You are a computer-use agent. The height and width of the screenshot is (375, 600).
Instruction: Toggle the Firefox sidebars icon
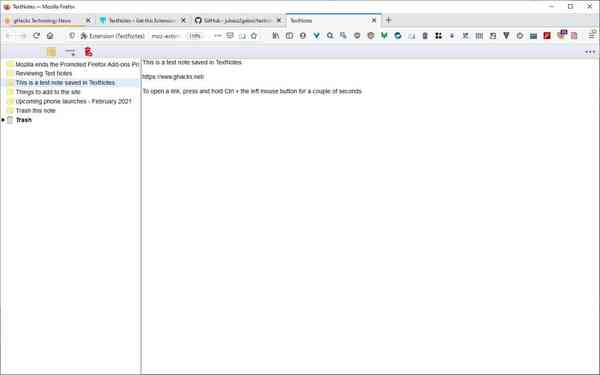coord(289,36)
